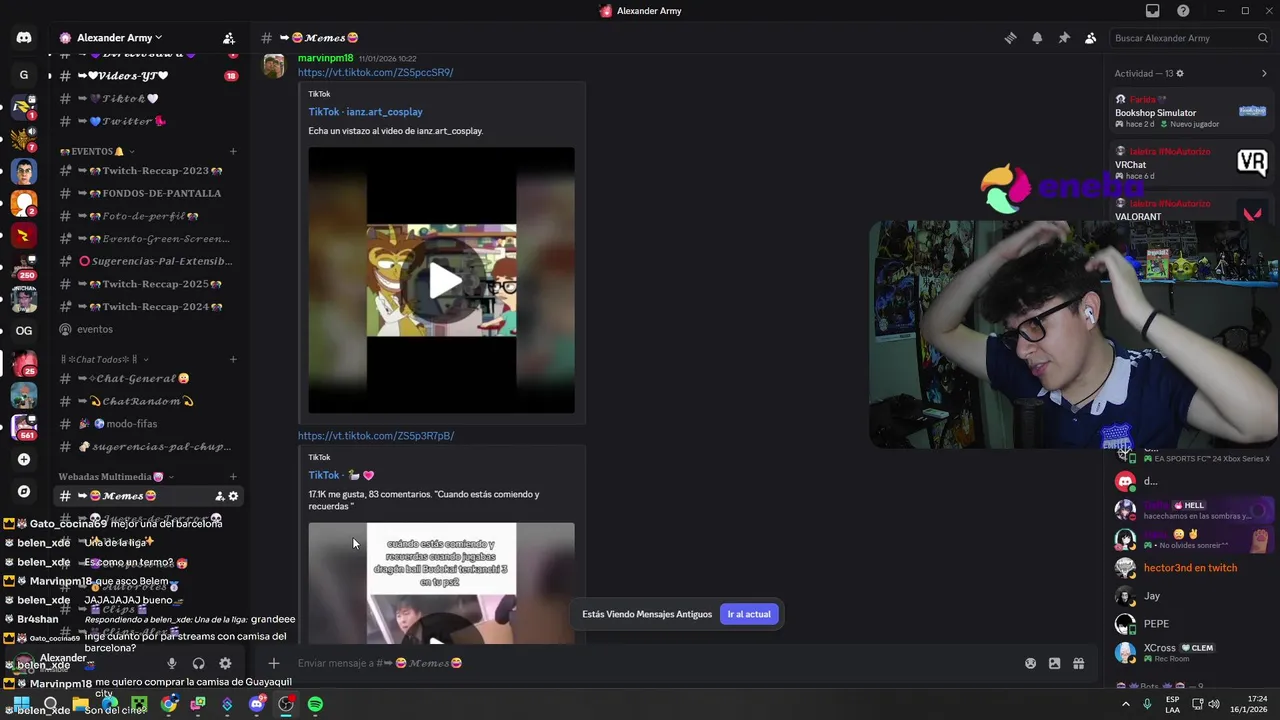Open the G server icon

pyautogui.click(x=24, y=75)
